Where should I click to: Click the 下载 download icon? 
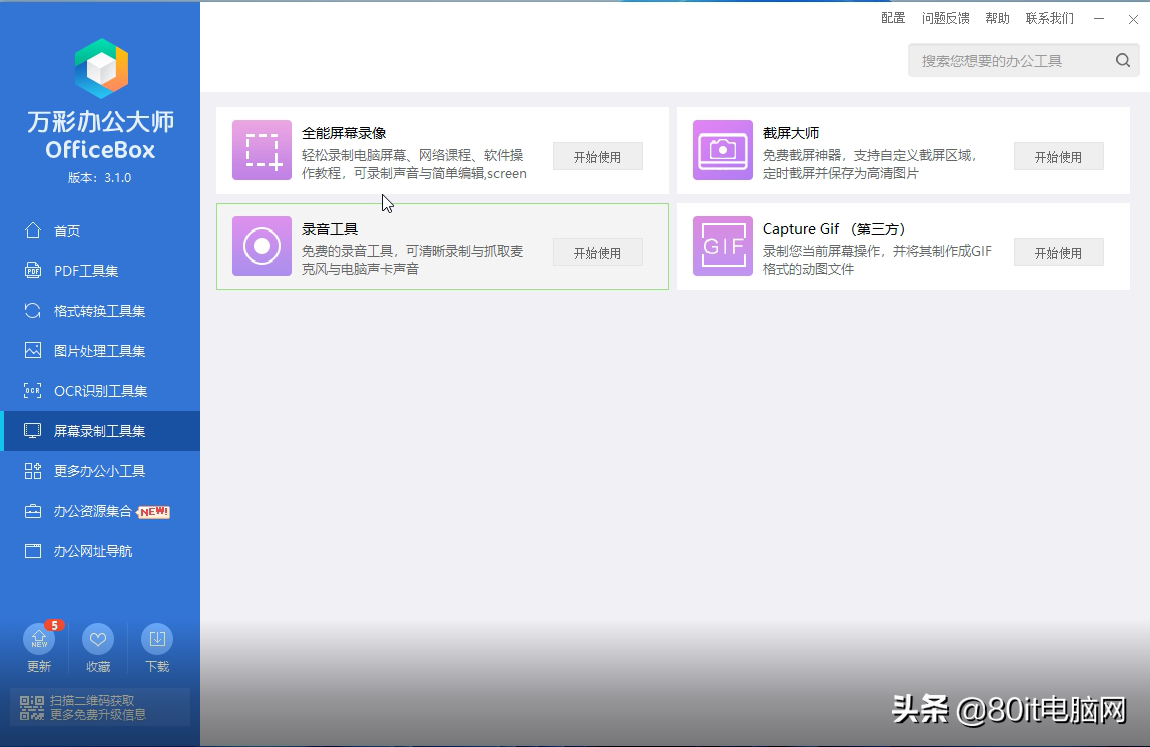click(x=156, y=638)
